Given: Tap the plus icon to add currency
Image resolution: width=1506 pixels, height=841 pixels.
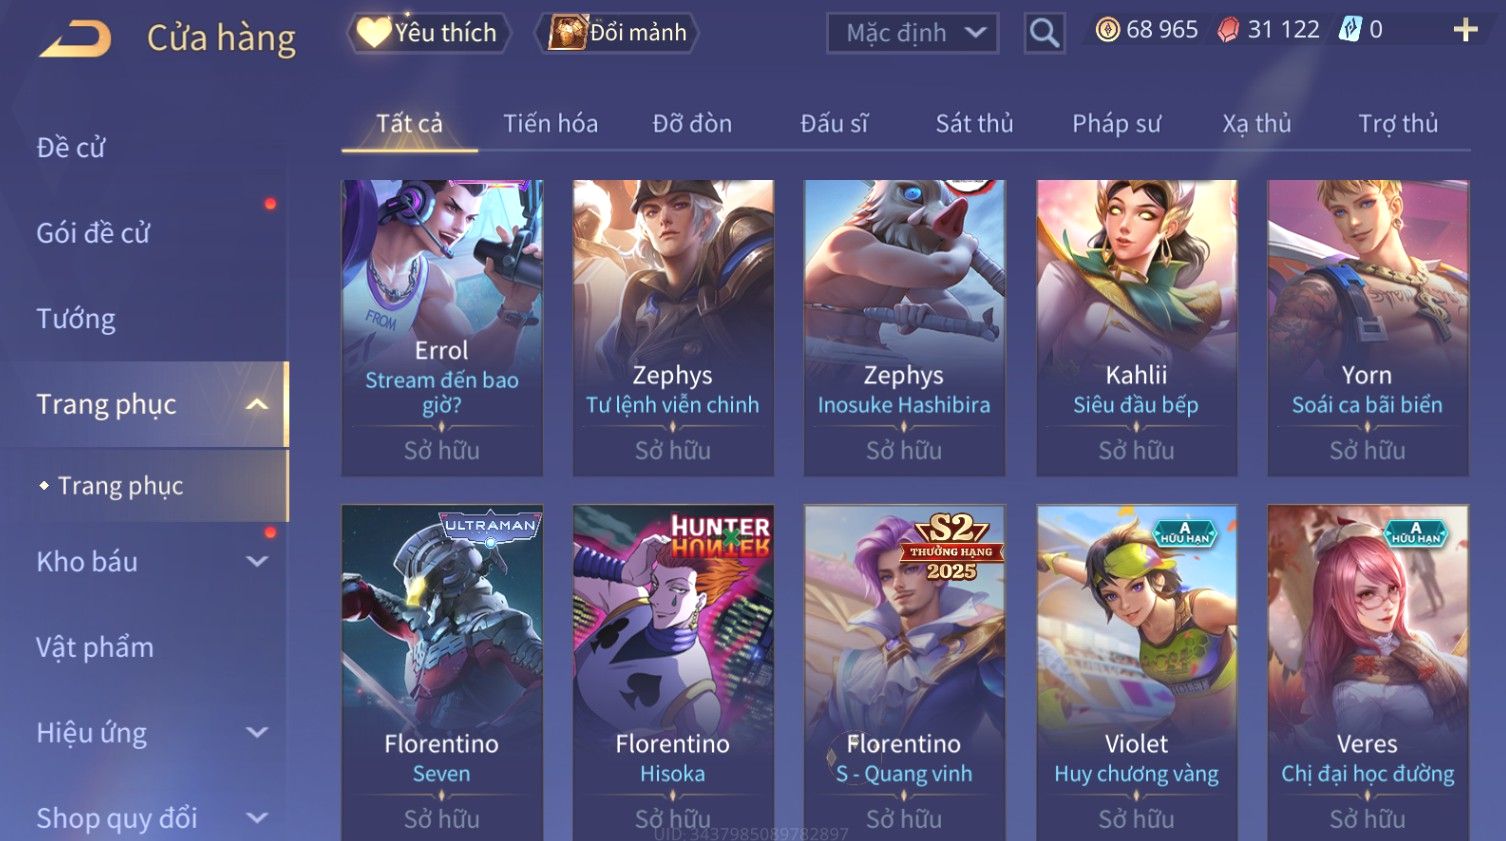Looking at the screenshot, I should (1465, 30).
